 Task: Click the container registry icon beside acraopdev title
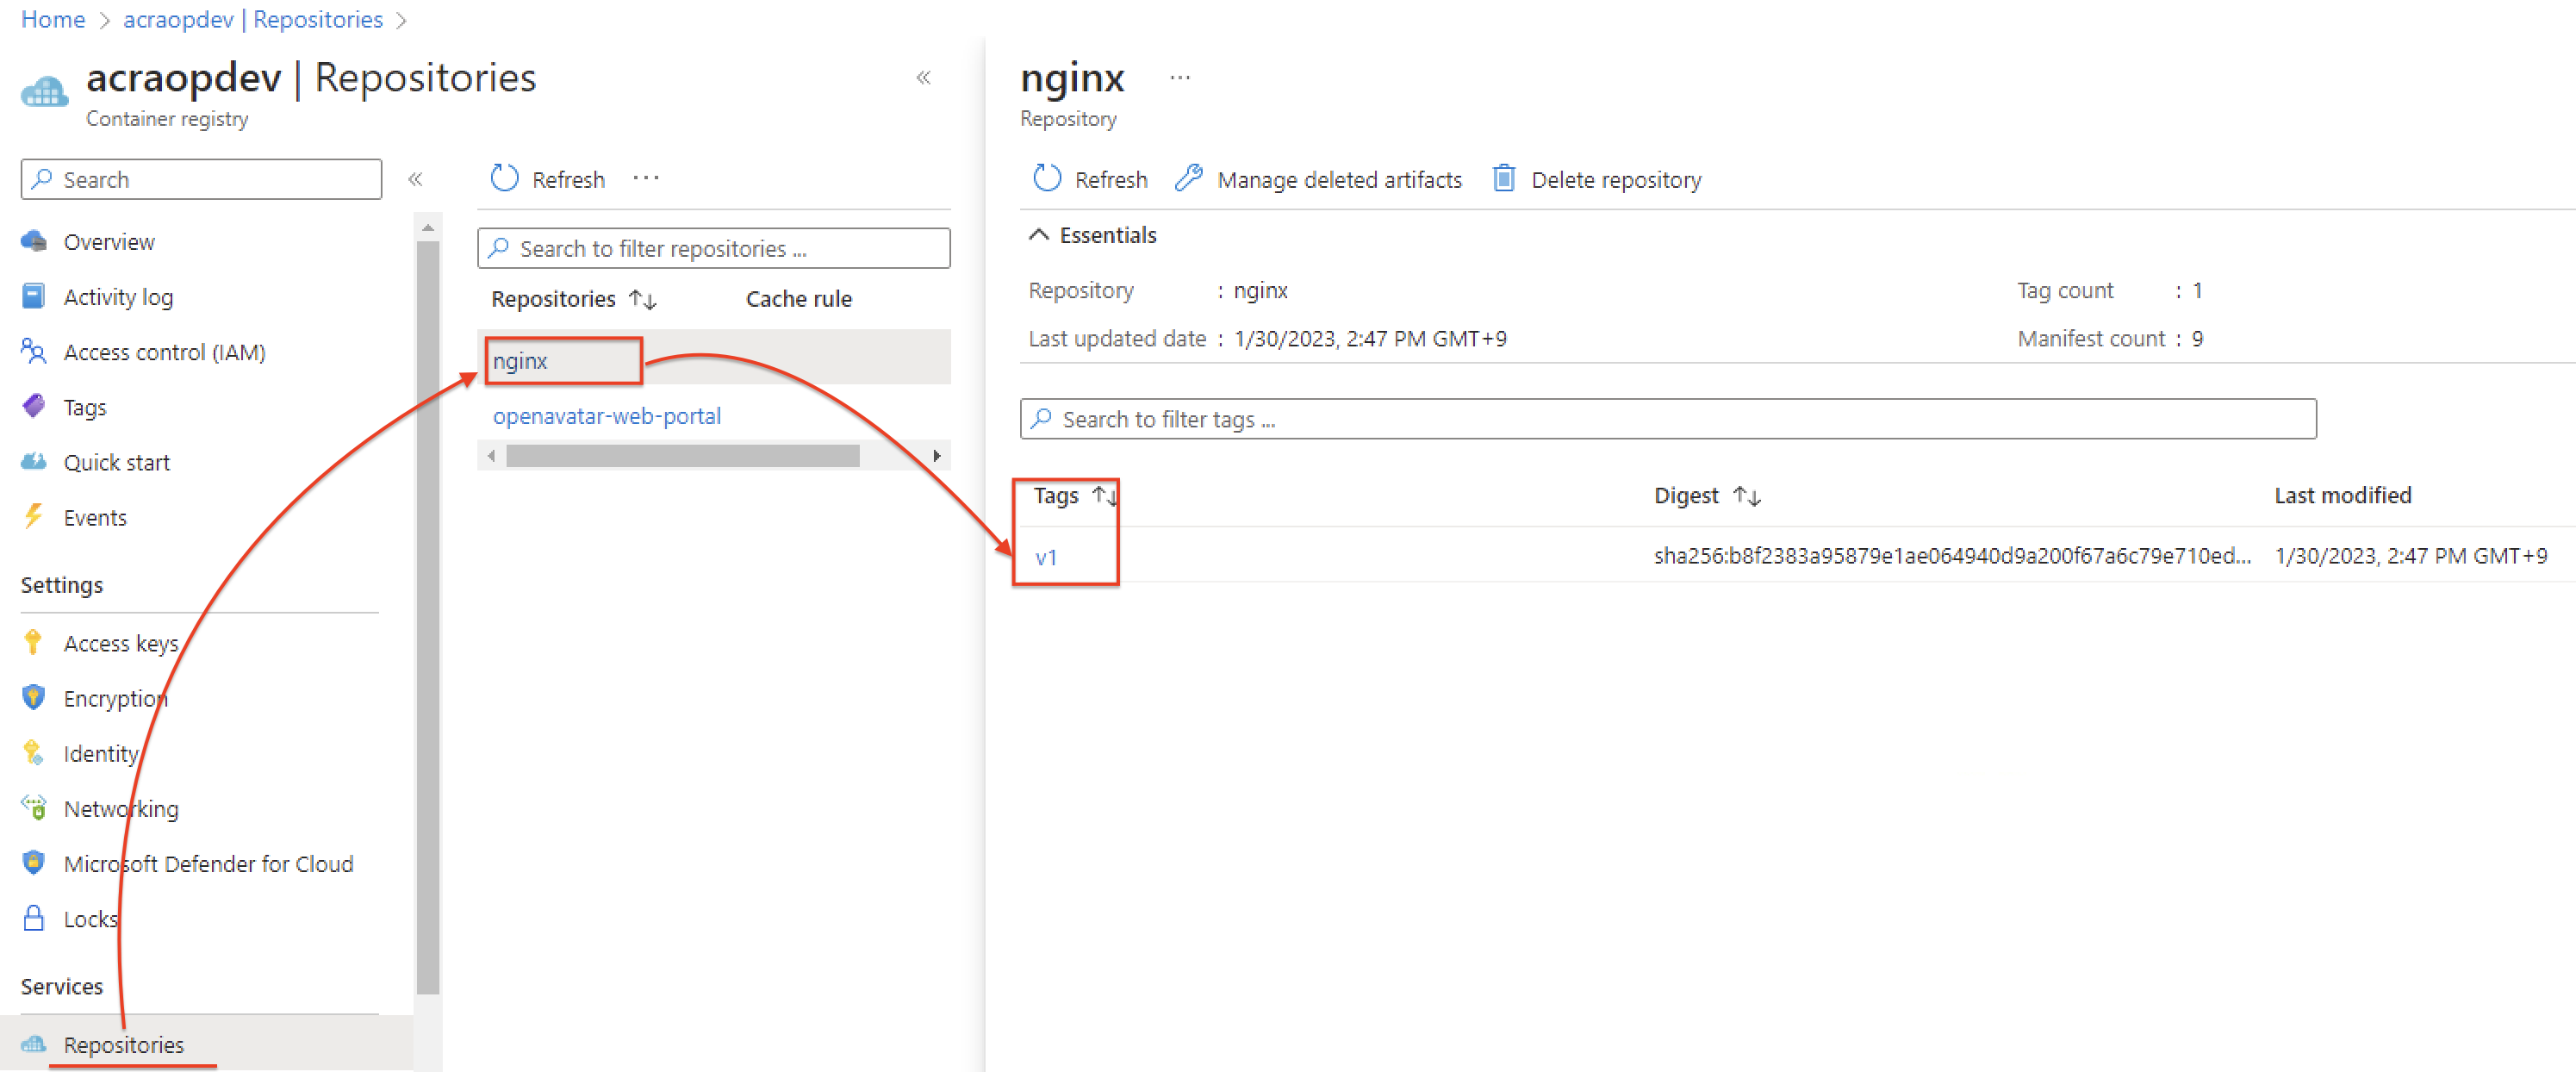pyautogui.click(x=44, y=92)
